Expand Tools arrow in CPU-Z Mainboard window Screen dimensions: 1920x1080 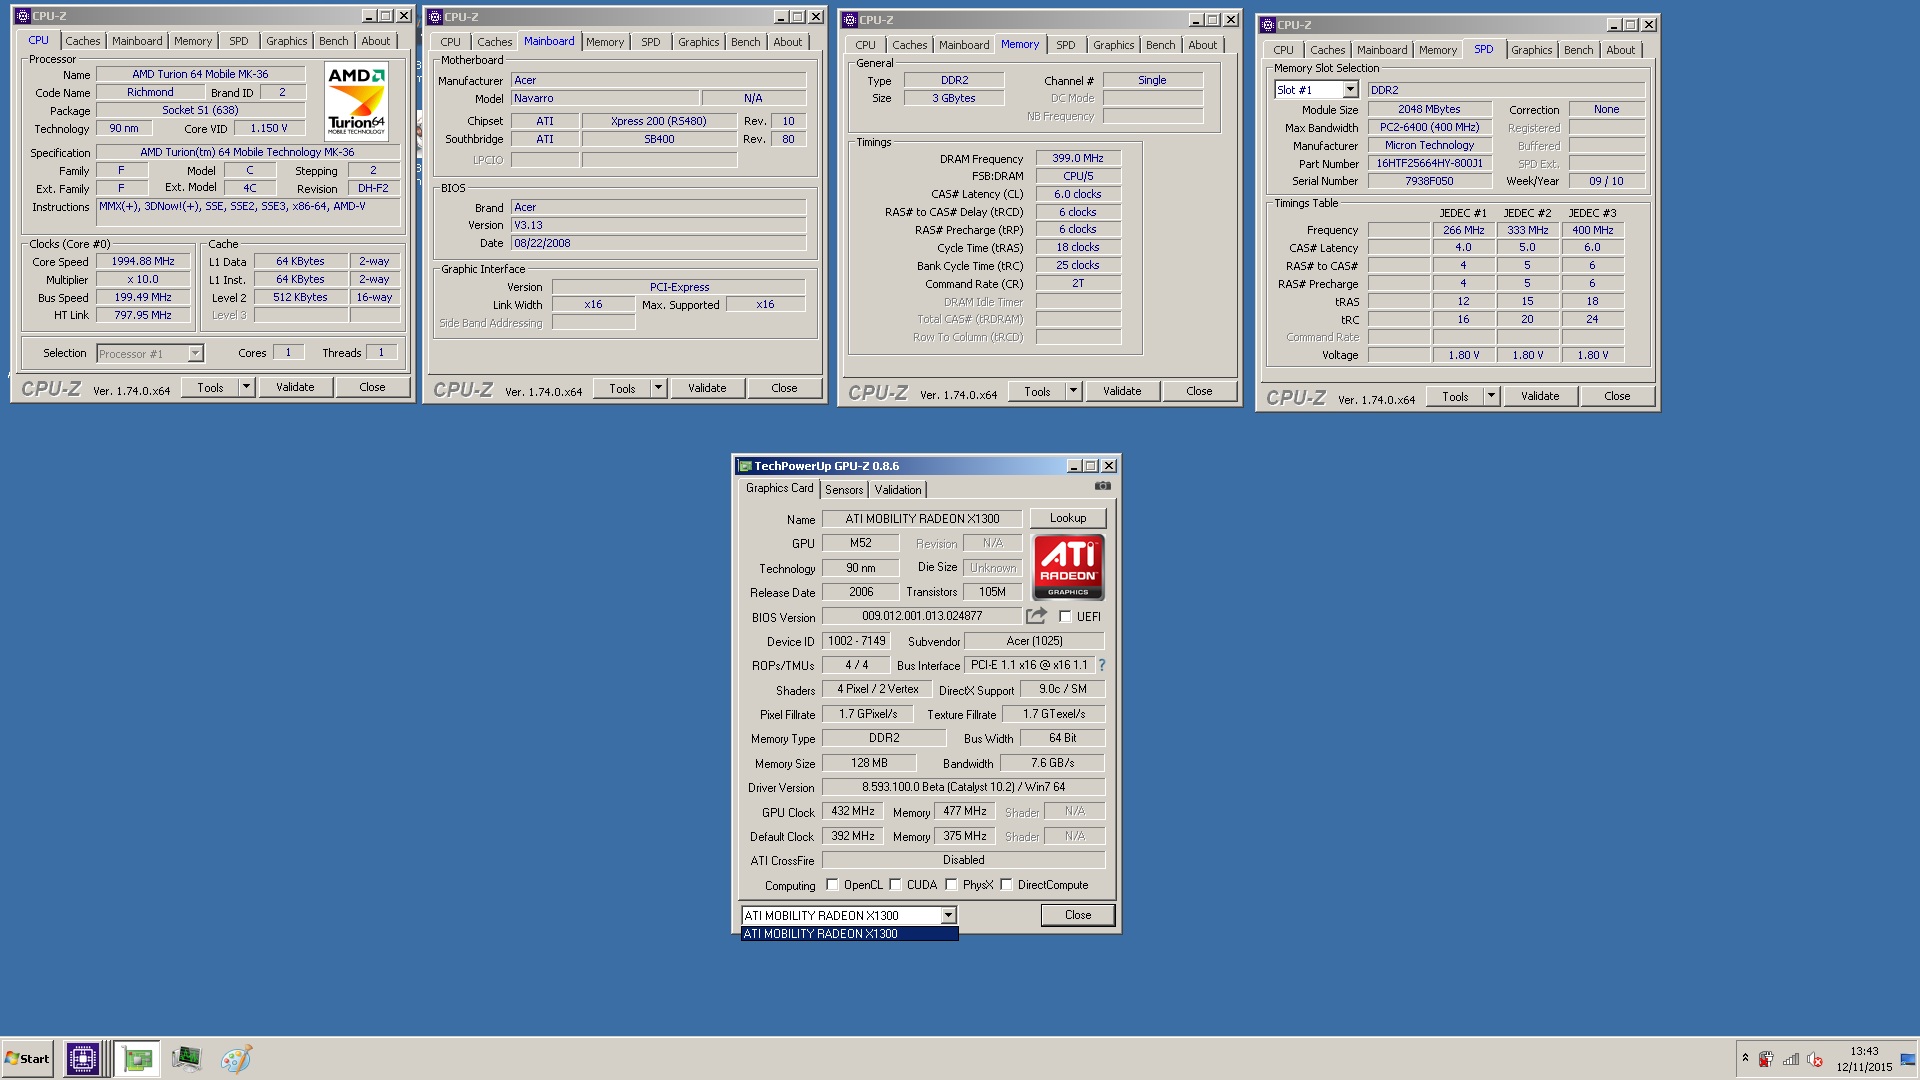pyautogui.click(x=658, y=388)
